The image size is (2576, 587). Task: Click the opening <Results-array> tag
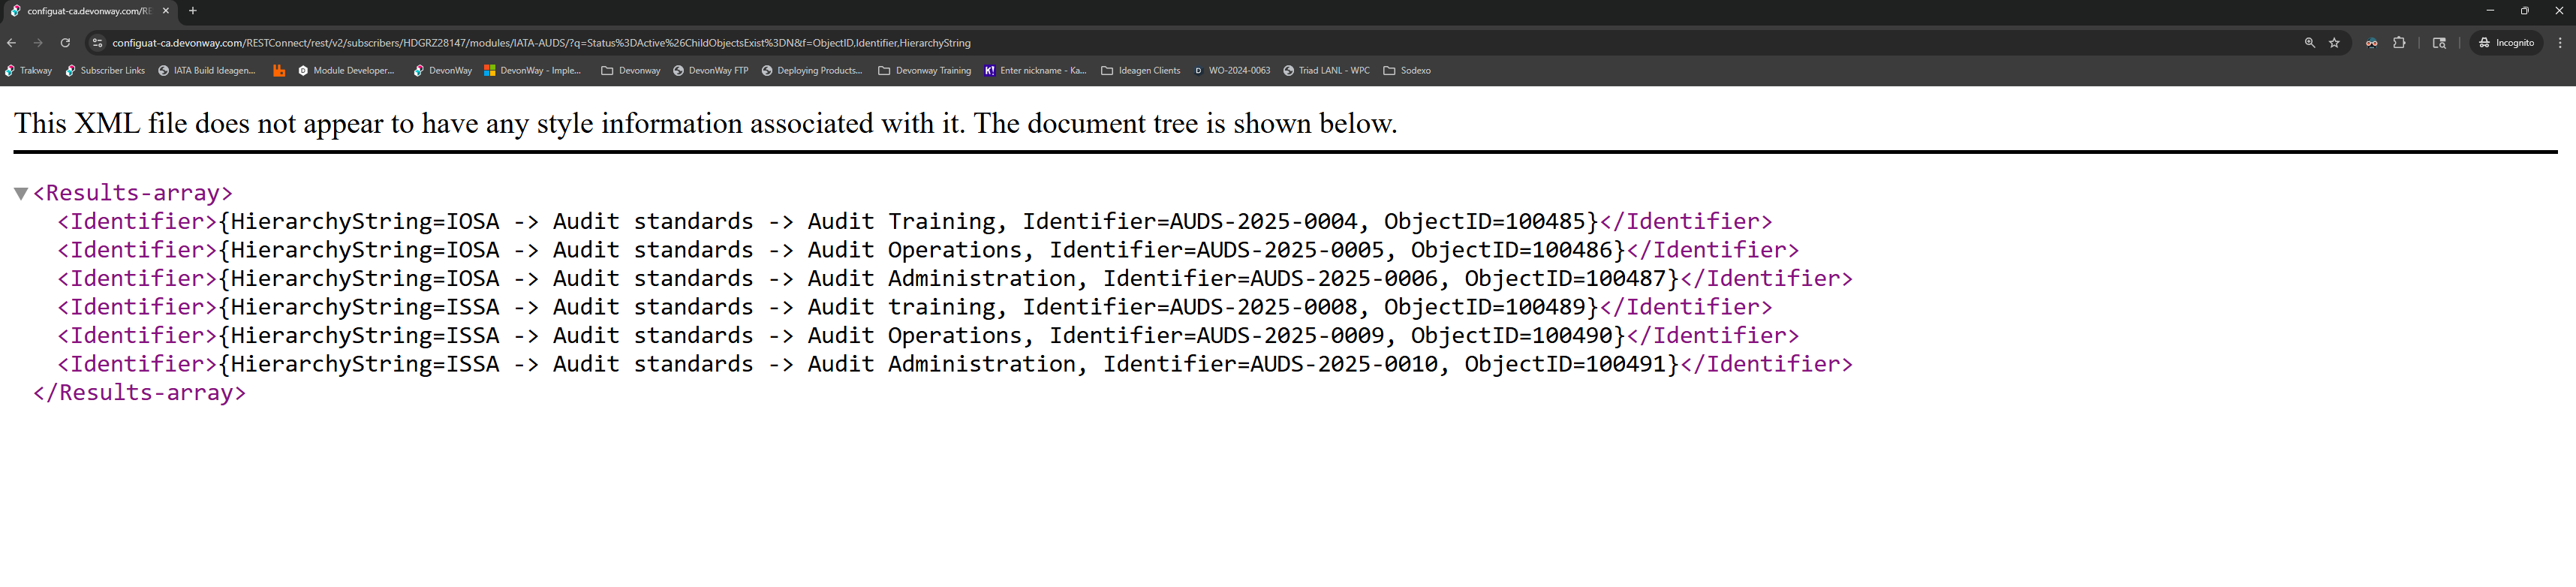(x=133, y=193)
